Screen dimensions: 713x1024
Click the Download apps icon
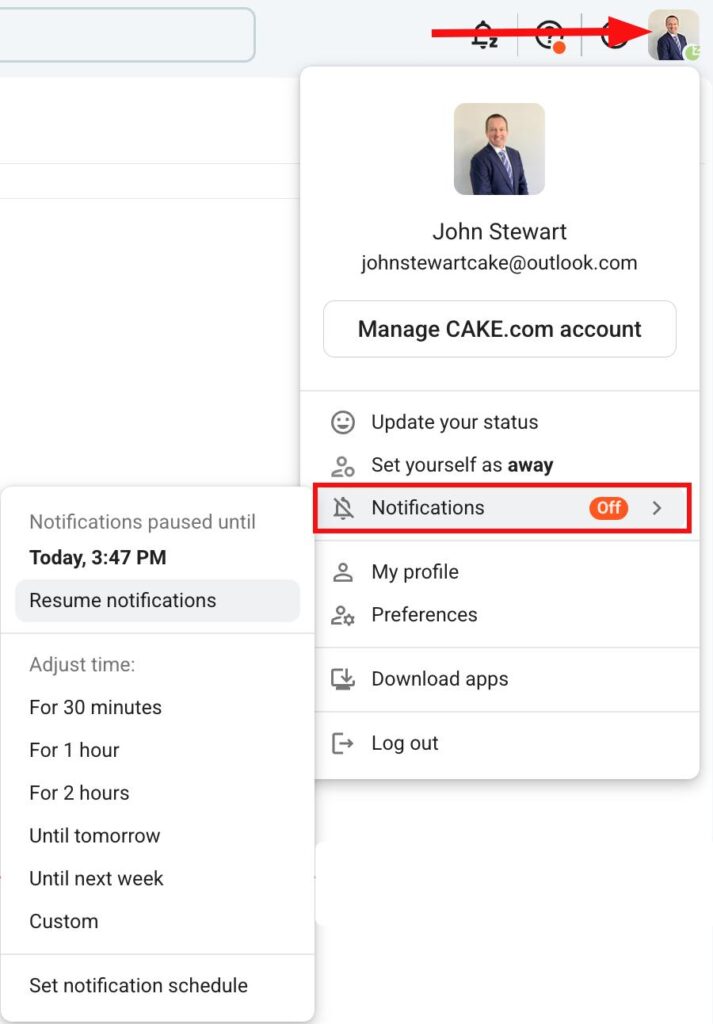[x=343, y=679]
